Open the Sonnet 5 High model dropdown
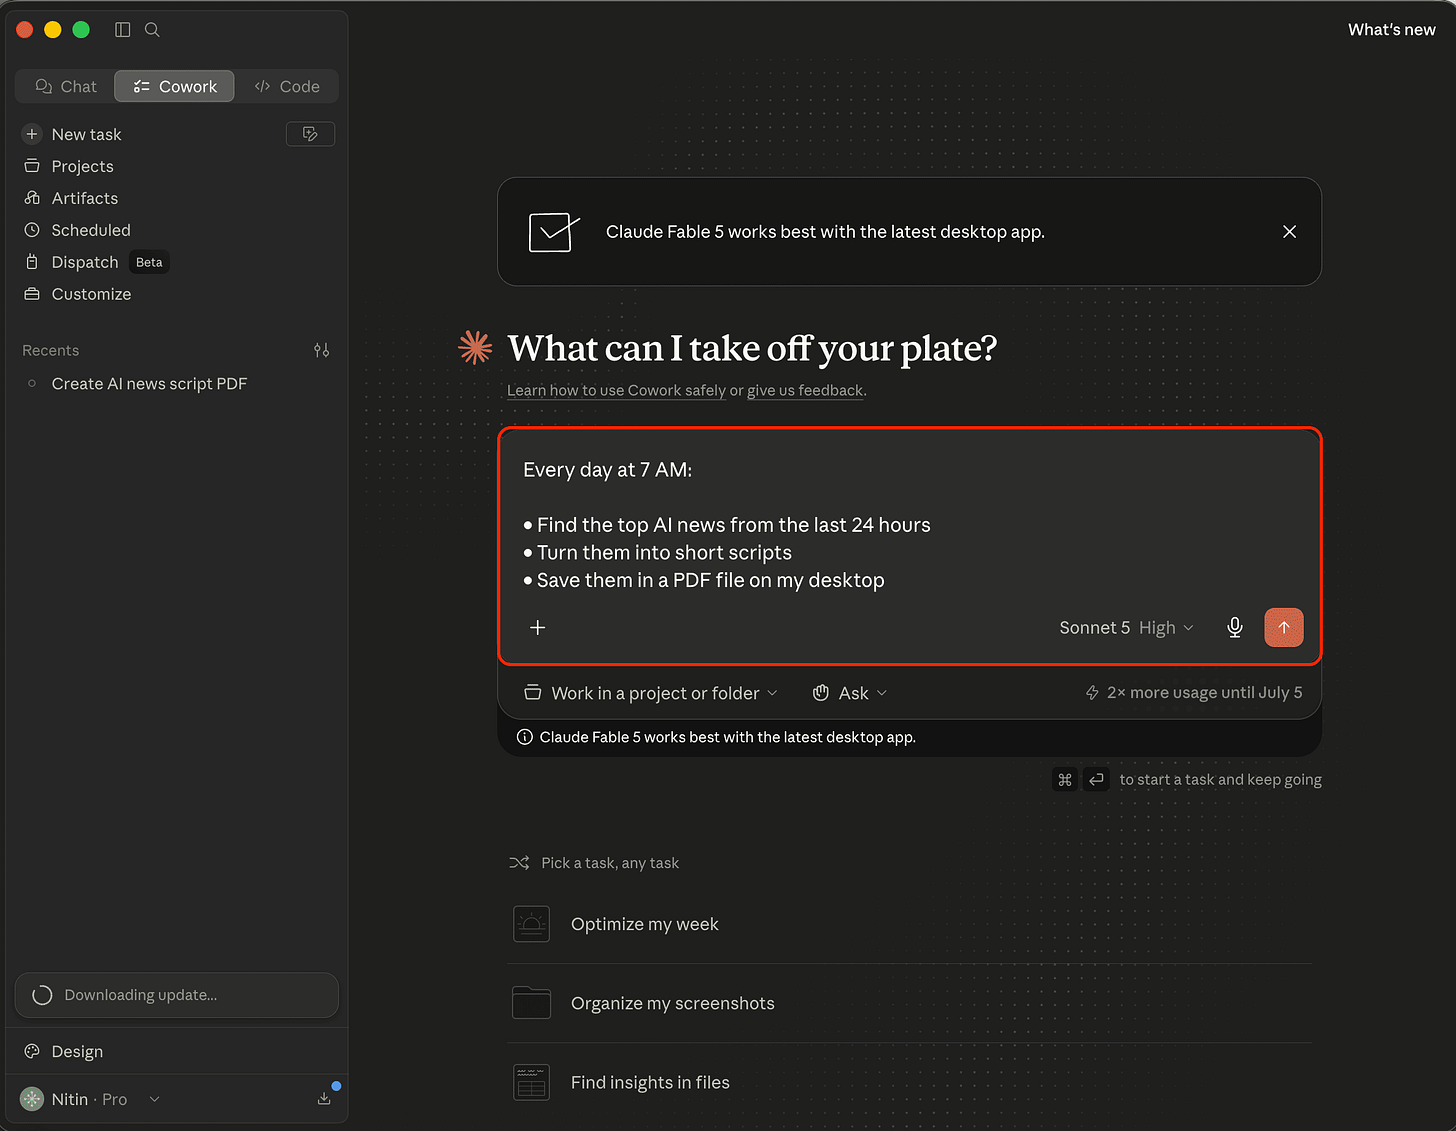This screenshot has width=1456, height=1131. pos(1126,628)
